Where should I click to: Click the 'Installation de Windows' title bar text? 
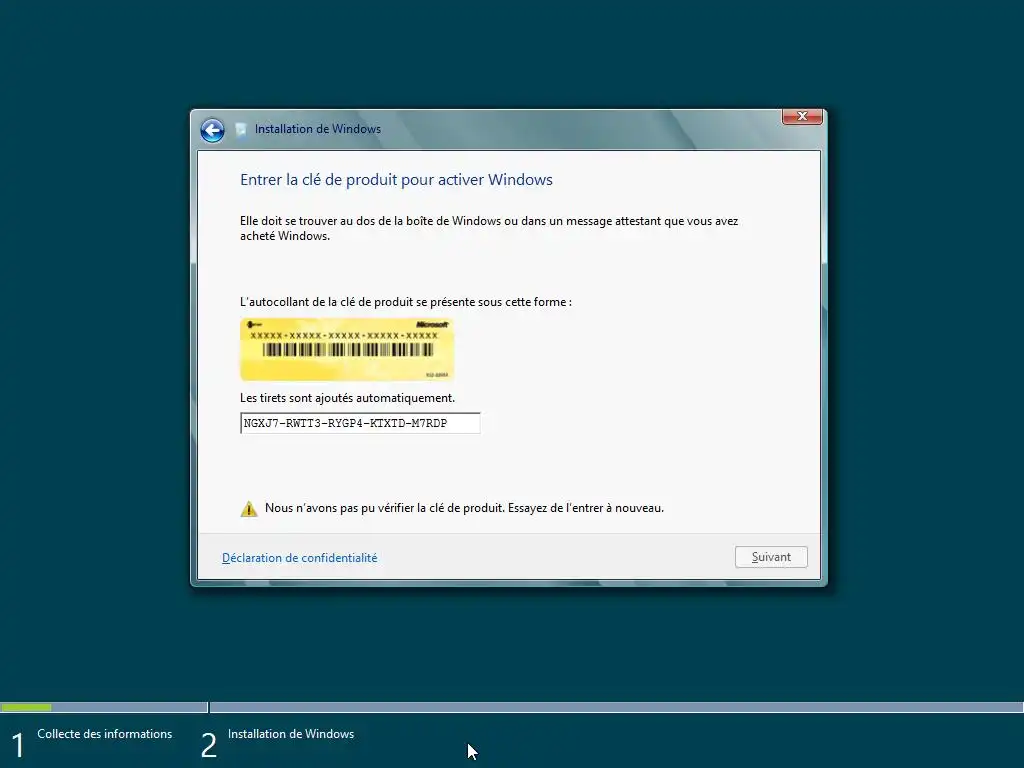pos(318,129)
